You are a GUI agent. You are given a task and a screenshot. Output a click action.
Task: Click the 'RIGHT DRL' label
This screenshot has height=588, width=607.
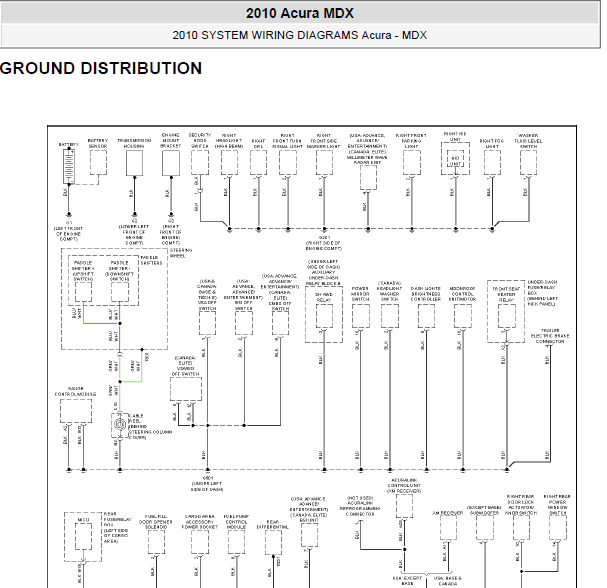[x=258, y=144]
